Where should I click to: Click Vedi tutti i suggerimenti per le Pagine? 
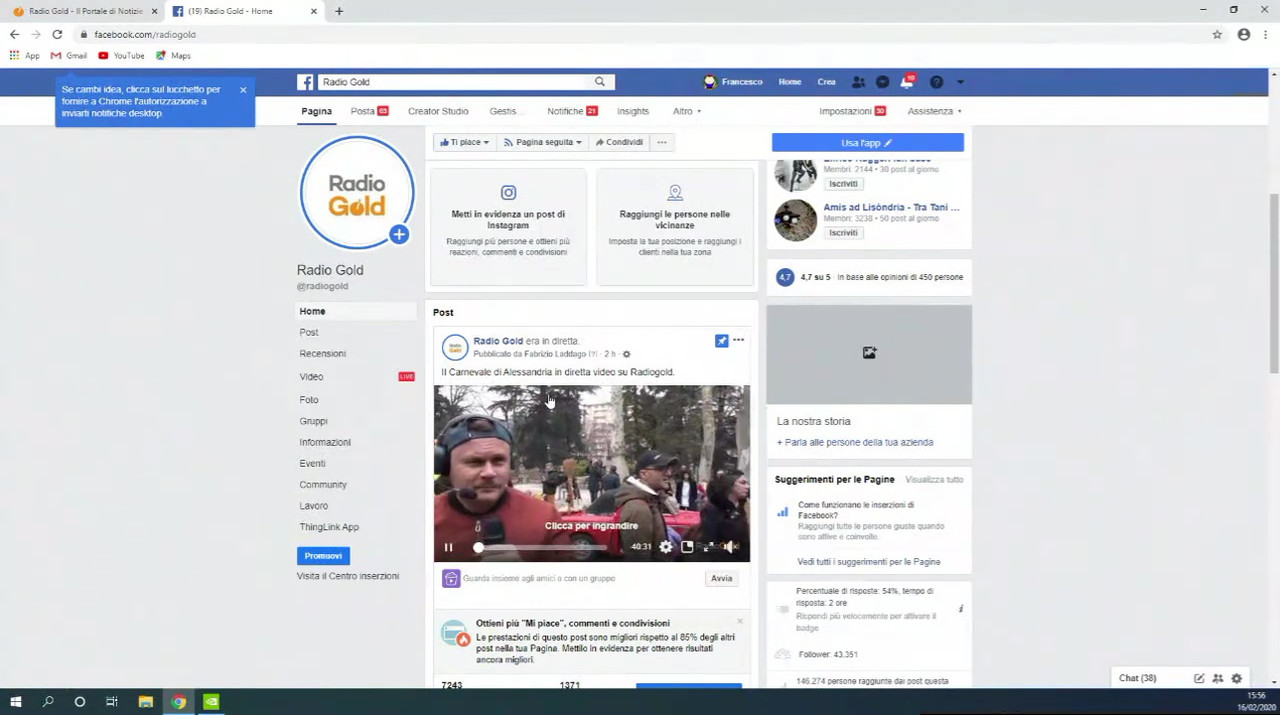[868, 562]
